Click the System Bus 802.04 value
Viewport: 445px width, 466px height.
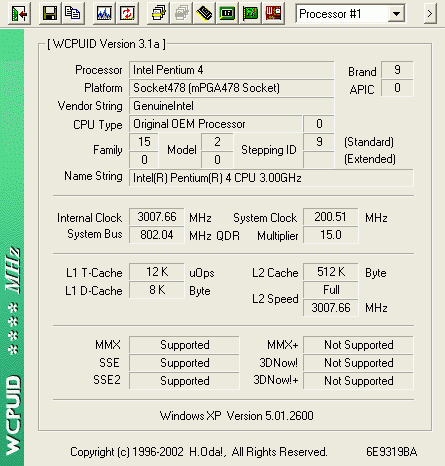[157, 235]
